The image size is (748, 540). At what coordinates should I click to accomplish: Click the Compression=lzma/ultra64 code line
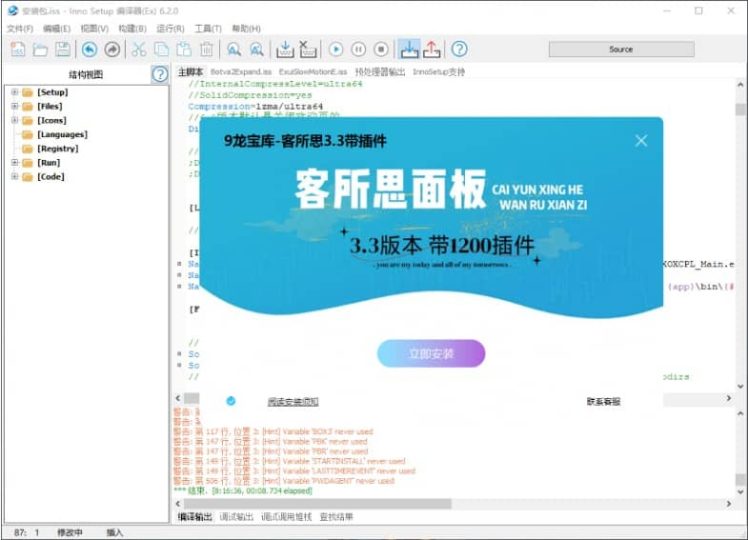(x=256, y=106)
